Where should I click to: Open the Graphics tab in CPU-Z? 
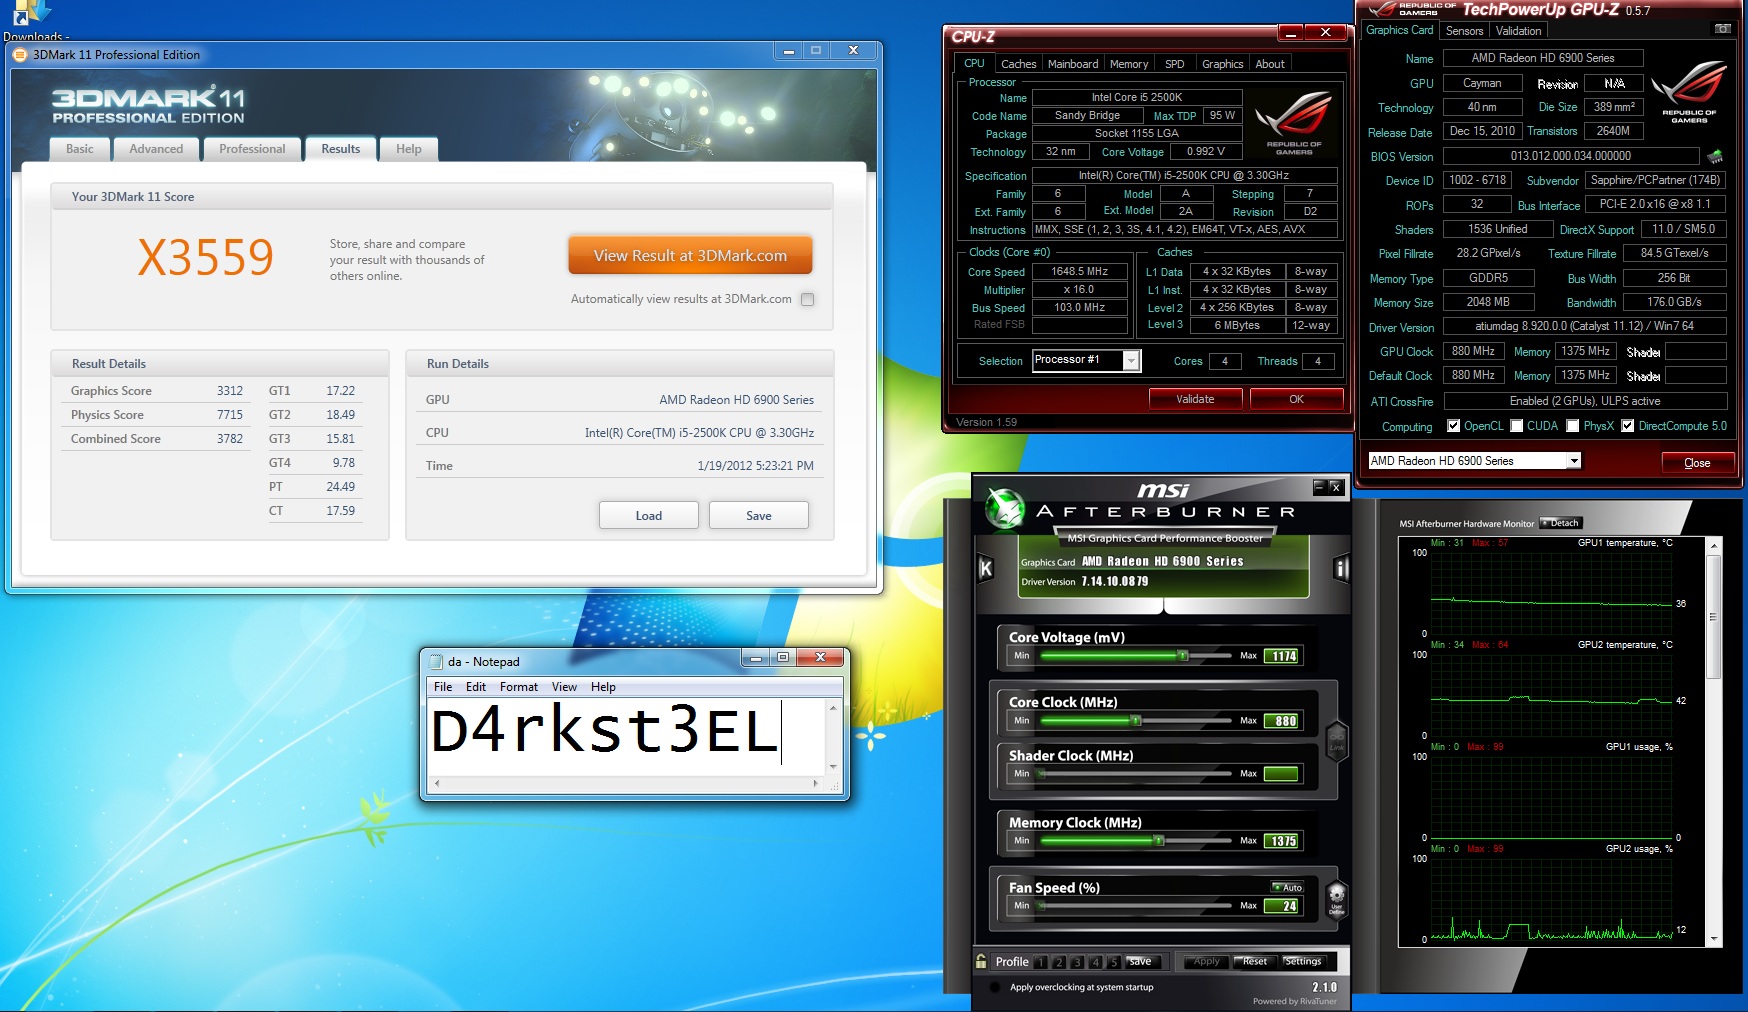point(1222,64)
